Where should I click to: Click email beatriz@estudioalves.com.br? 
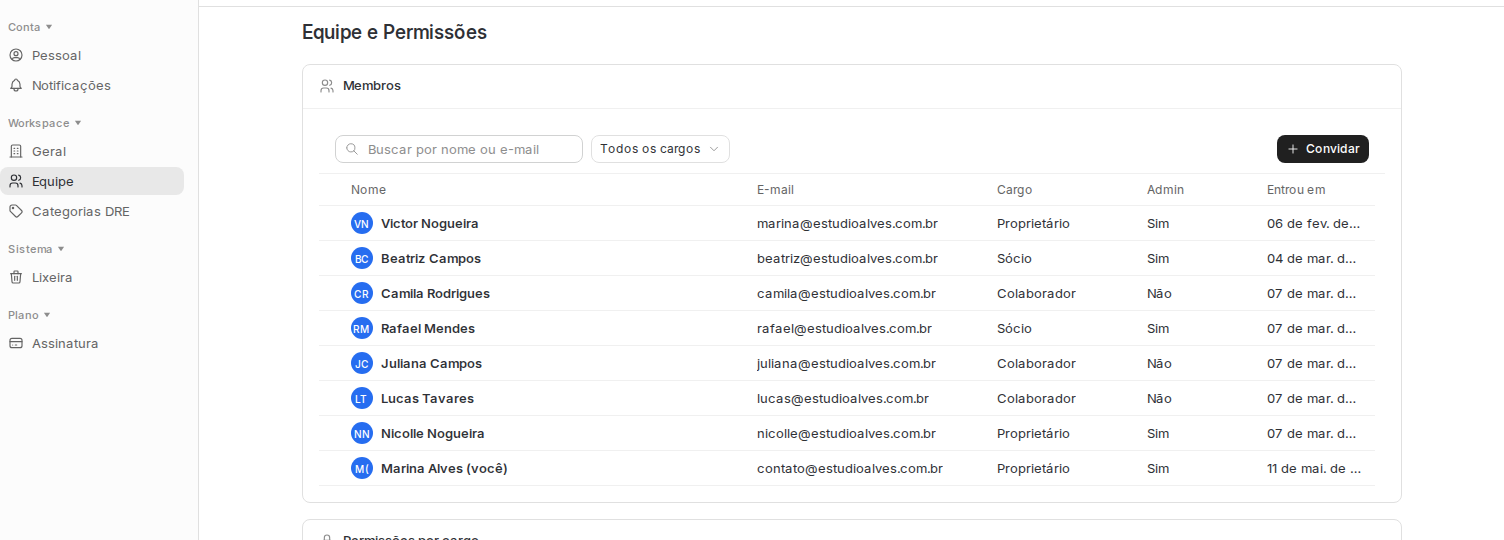click(847, 258)
